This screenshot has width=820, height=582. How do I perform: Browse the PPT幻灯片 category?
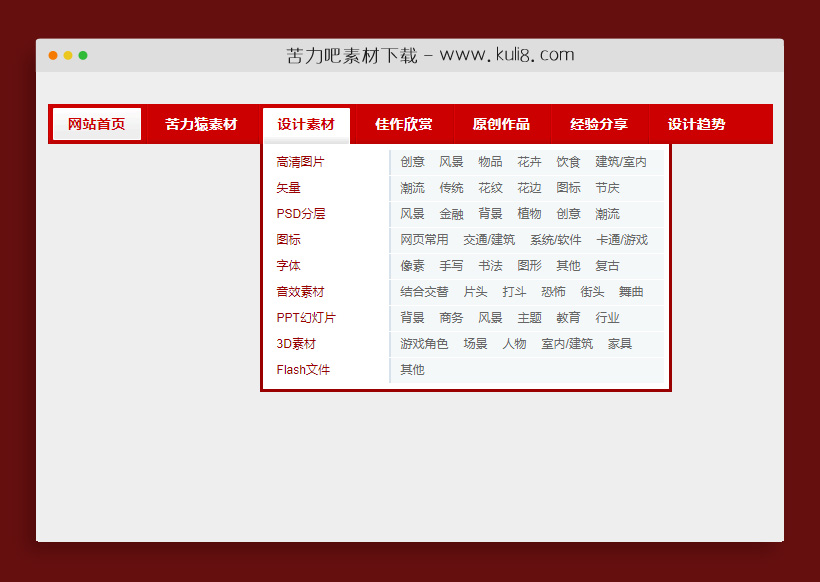pyautogui.click(x=303, y=317)
